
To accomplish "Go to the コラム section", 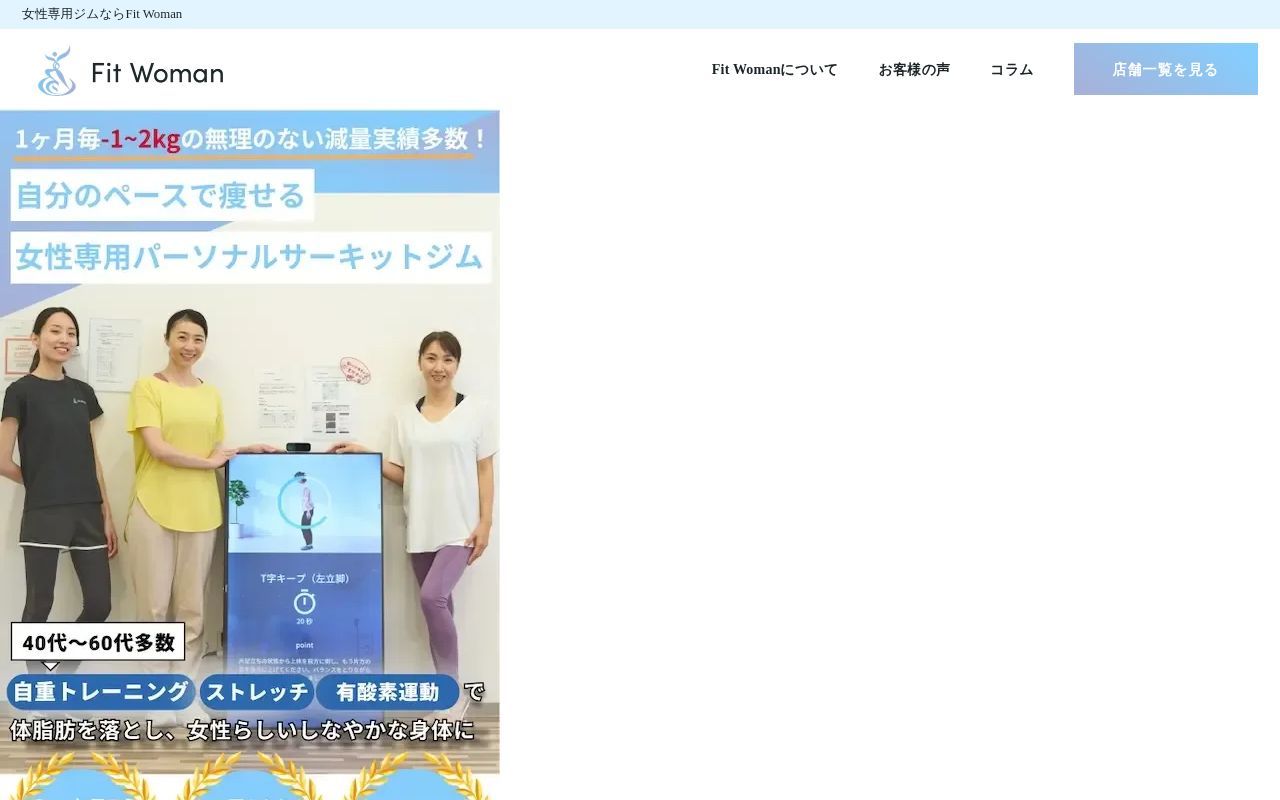I will 1011,70.
